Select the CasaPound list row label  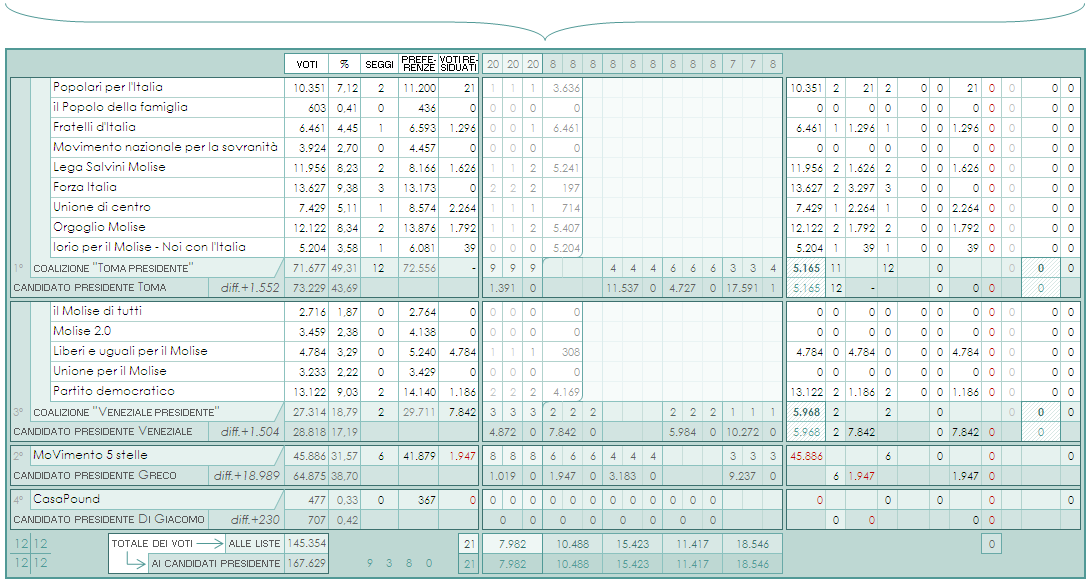(x=66, y=499)
